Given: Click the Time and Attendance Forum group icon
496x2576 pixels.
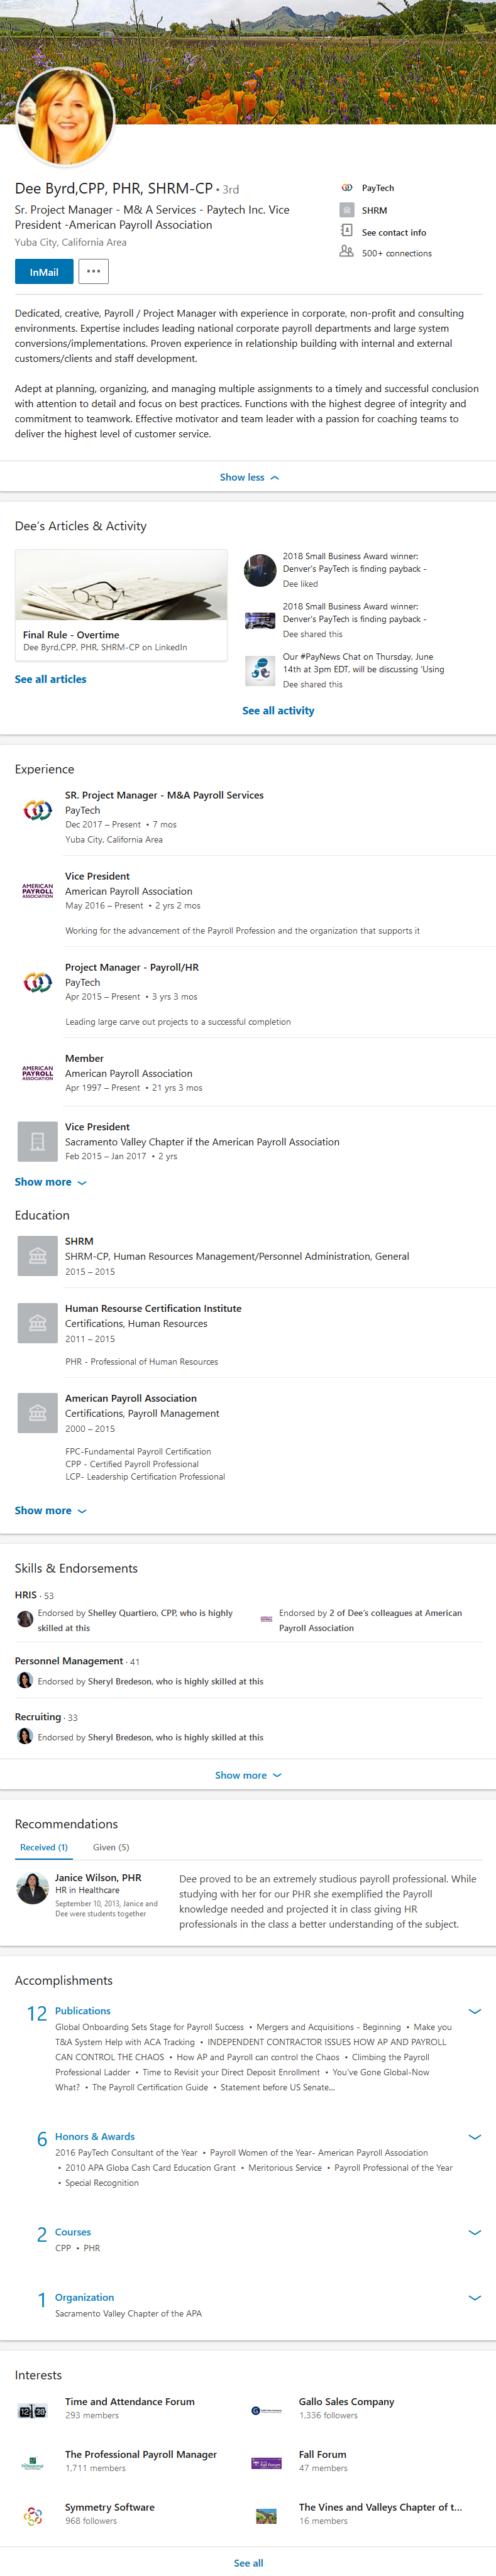Looking at the screenshot, I should pyautogui.click(x=33, y=2411).
